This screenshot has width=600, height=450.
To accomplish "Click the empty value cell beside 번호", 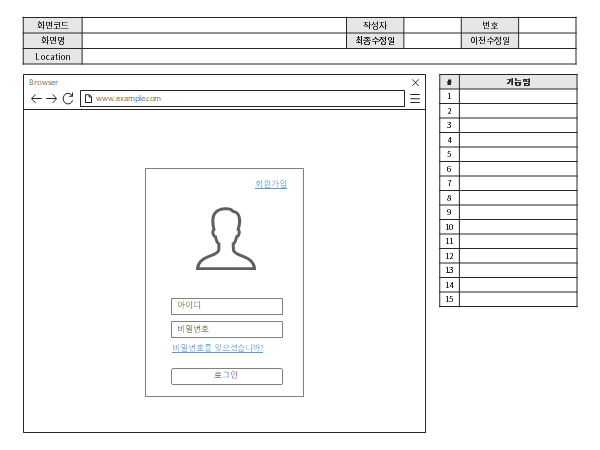I will pos(548,25).
